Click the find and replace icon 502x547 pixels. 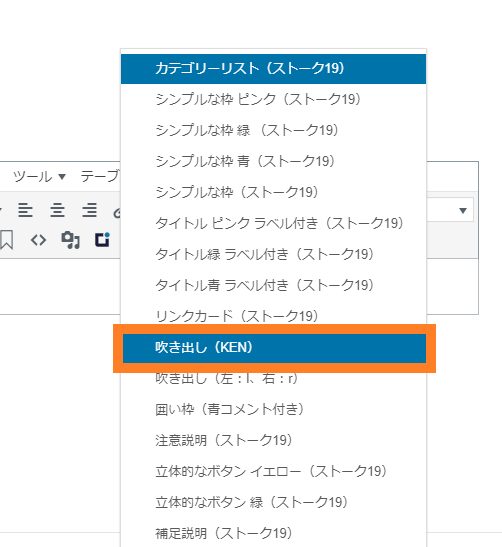(x=70, y=240)
